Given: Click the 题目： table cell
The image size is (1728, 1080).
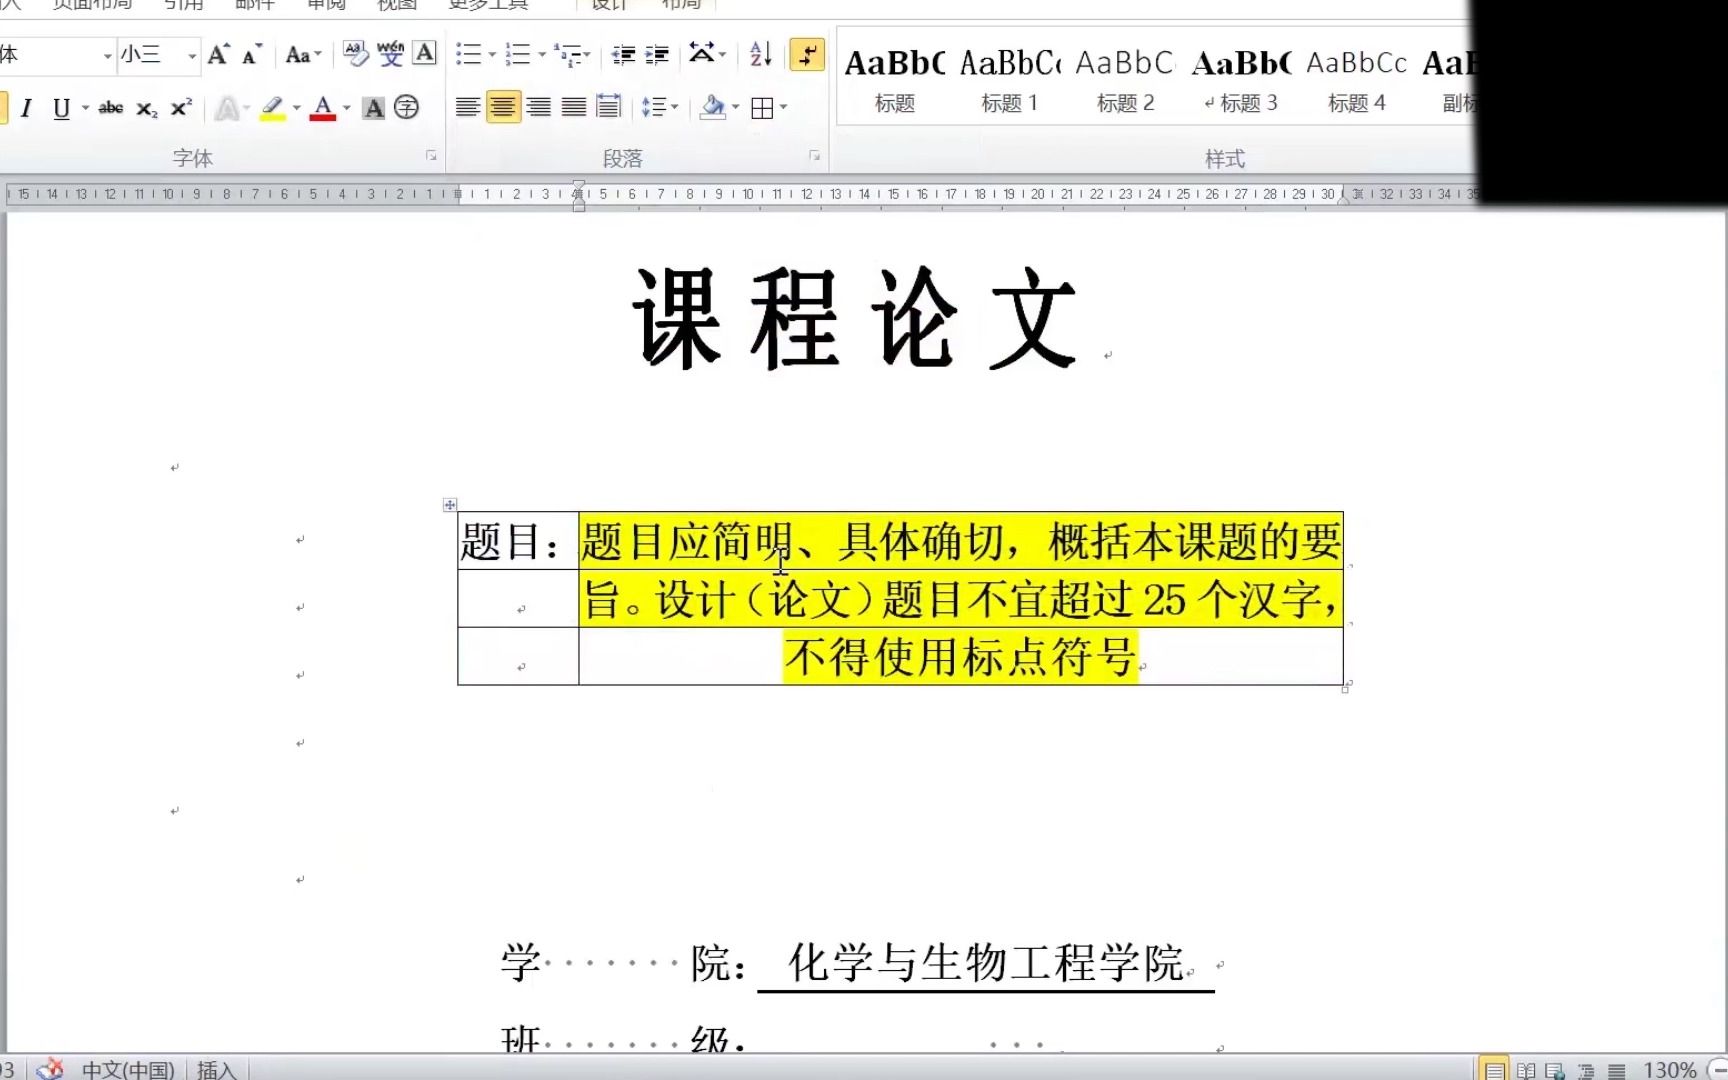Looking at the screenshot, I should 518,541.
